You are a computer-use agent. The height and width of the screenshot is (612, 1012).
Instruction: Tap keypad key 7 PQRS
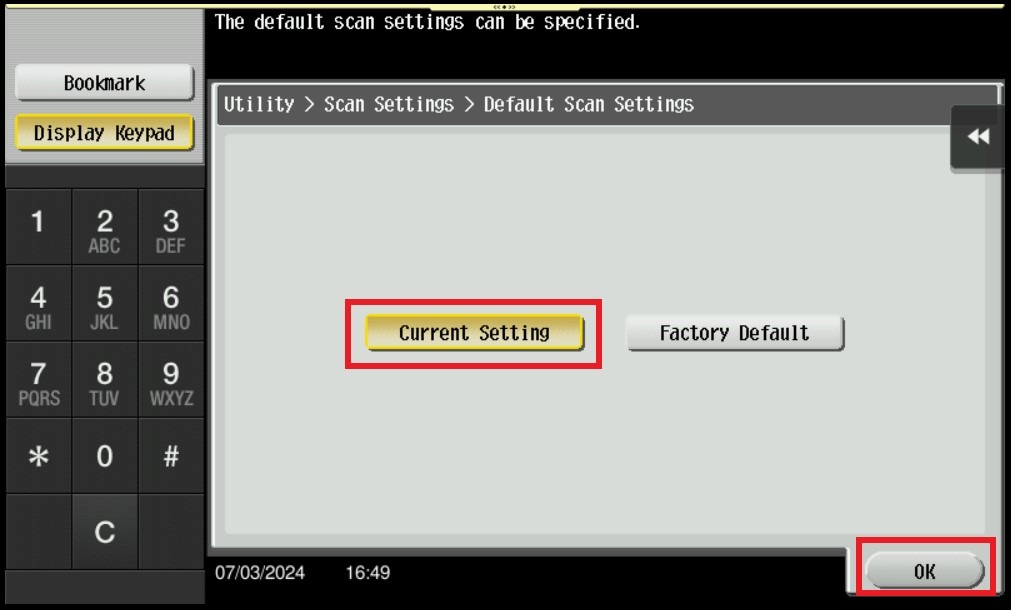tap(38, 380)
